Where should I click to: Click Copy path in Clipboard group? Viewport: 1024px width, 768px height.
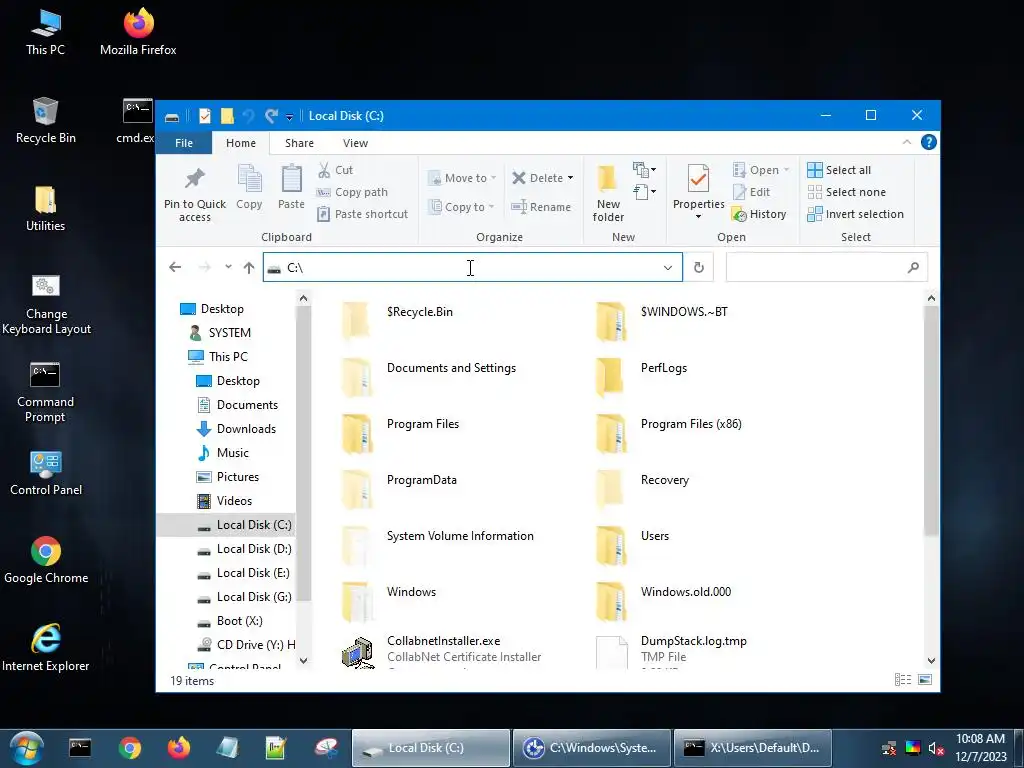click(352, 192)
